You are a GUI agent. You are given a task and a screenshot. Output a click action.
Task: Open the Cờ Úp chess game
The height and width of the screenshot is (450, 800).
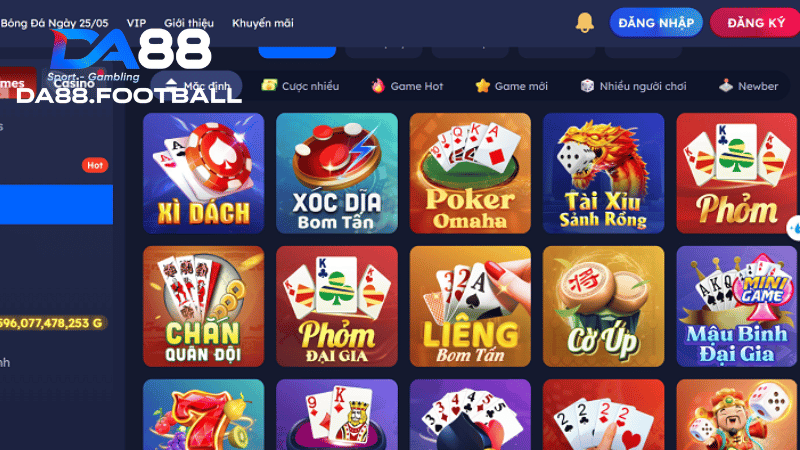click(604, 306)
